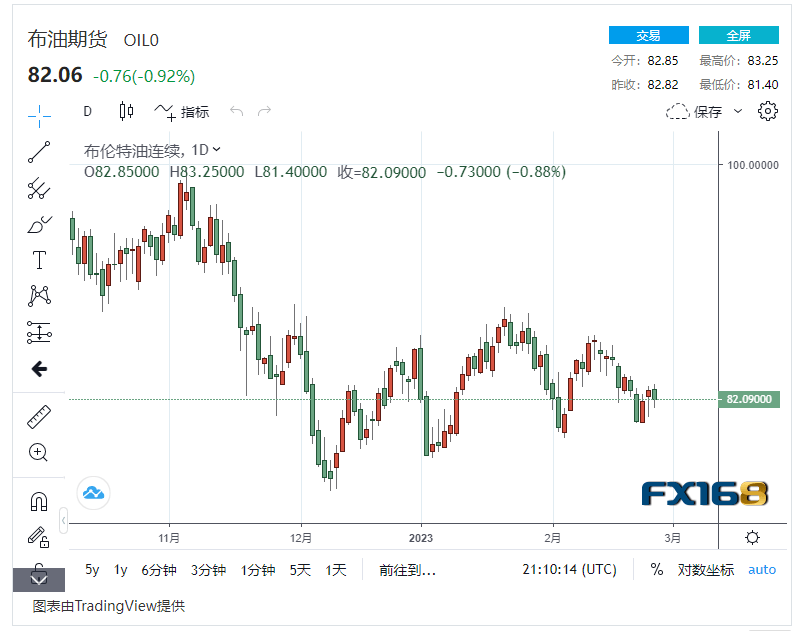The width and height of the screenshot is (803, 631).
Task: Expand the dropdown arrow next to 保存
Action: tap(738, 112)
